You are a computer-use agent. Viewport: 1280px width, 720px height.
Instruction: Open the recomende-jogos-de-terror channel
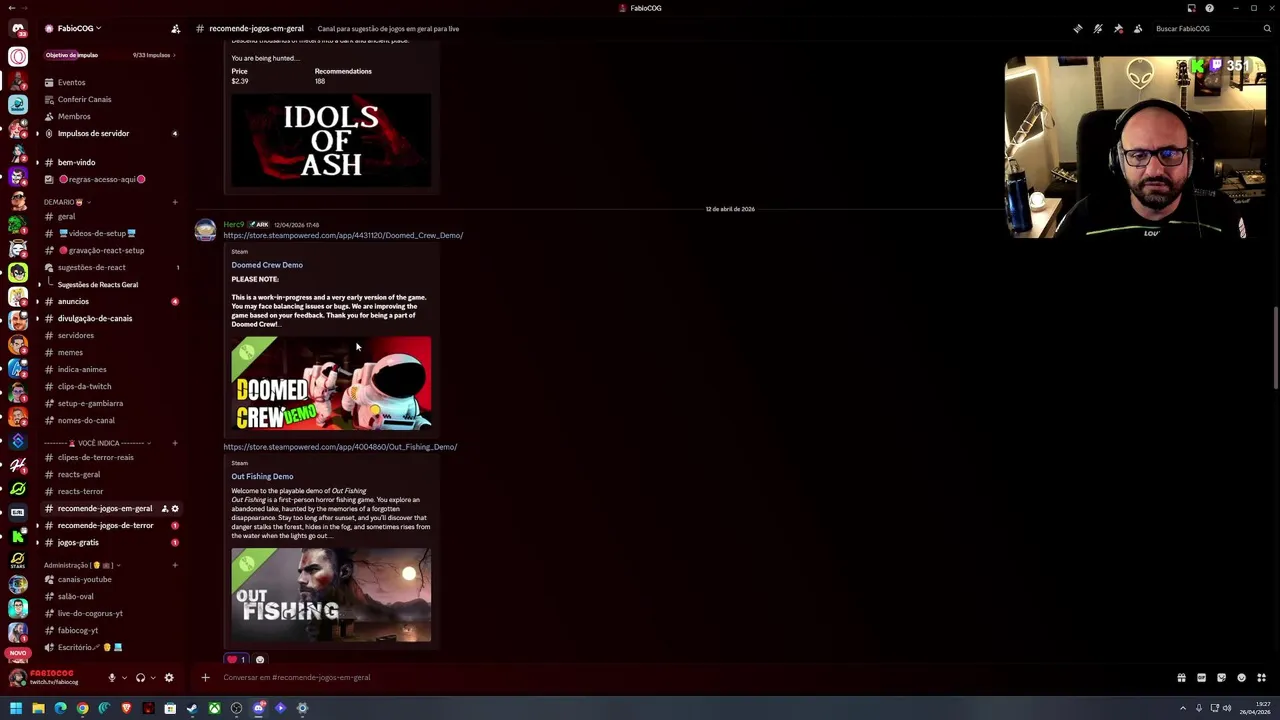click(110, 525)
